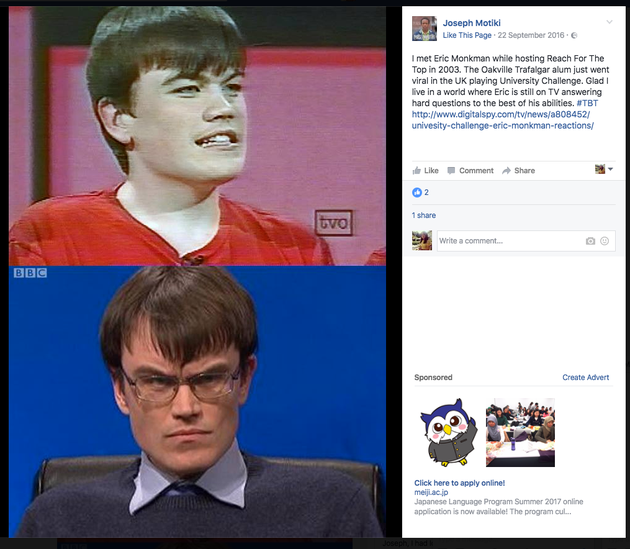630x549 pixels.
Task: Click the Write a comment field
Action: pos(526,241)
